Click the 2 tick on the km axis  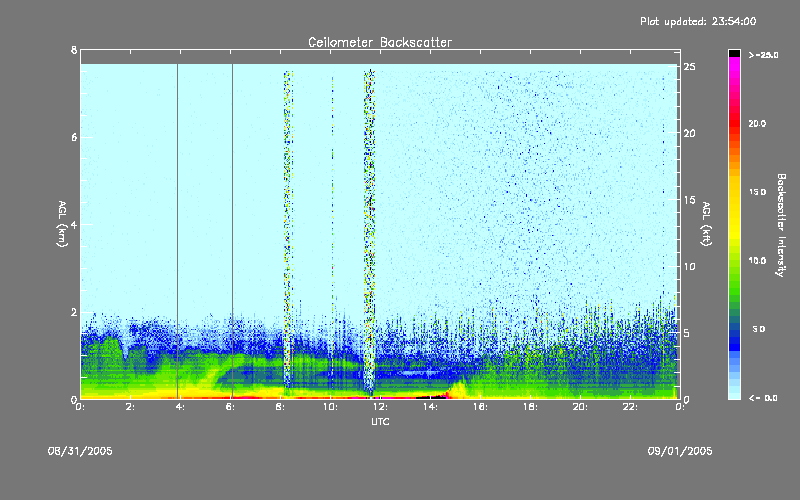pos(74,312)
